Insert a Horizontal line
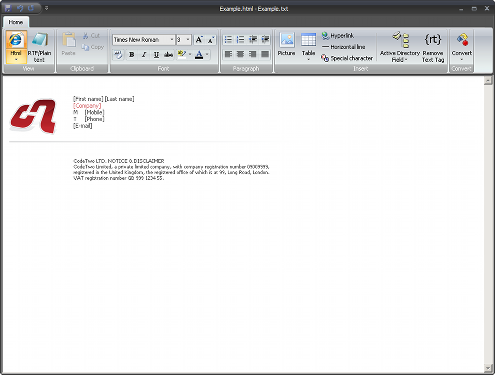Screen dimensions: 495x375 click(x=343, y=47)
